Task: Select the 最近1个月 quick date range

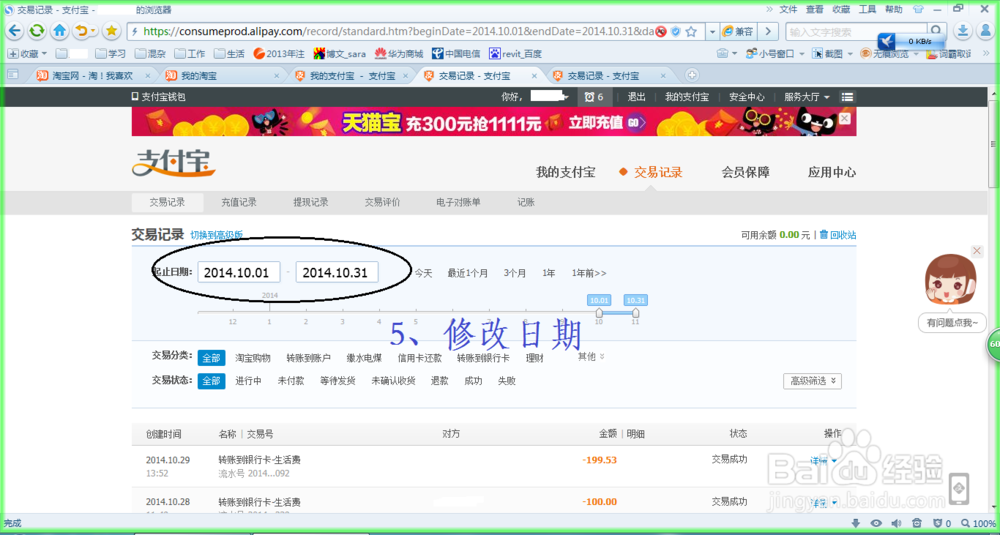Action: (467, 273)
